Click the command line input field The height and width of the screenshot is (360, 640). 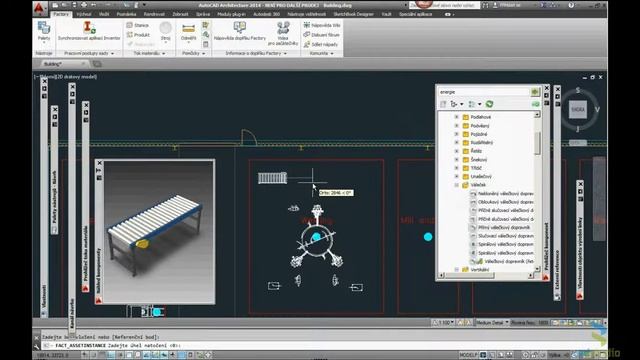318,346
